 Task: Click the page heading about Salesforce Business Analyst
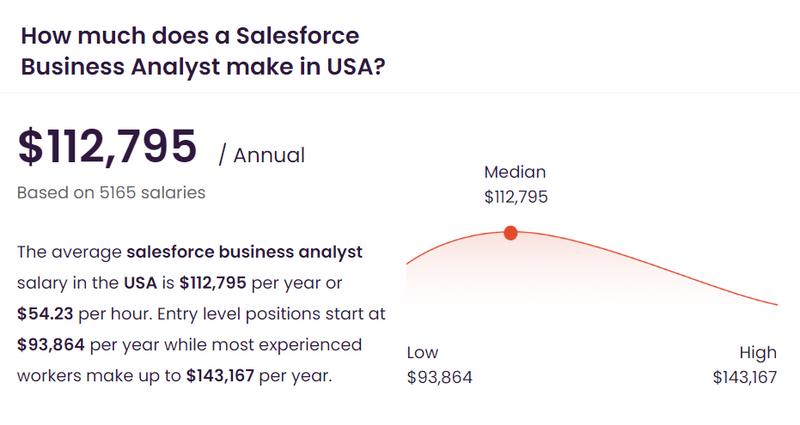(203, 51)
